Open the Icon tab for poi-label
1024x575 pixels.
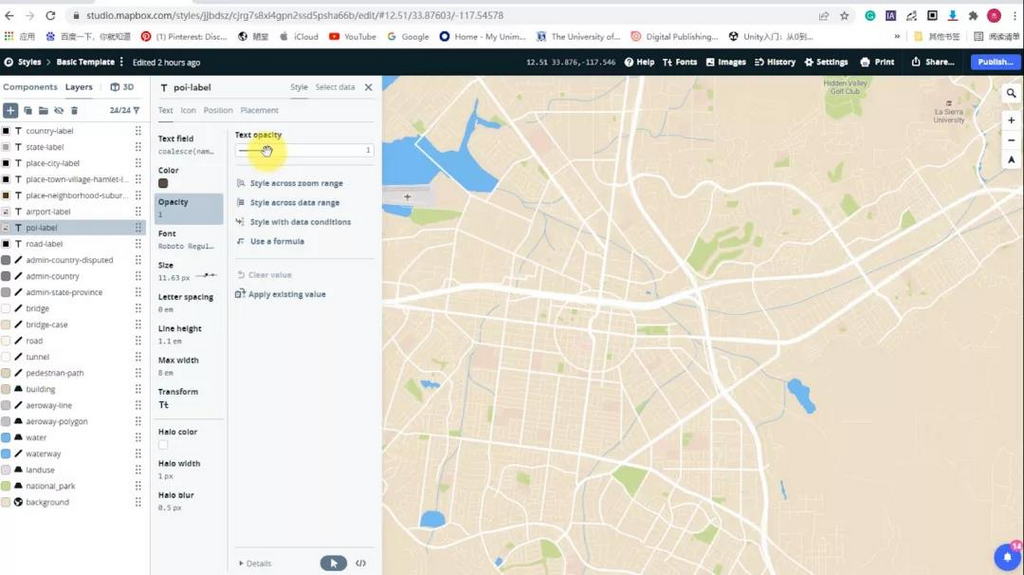click(x=188, y=110)
